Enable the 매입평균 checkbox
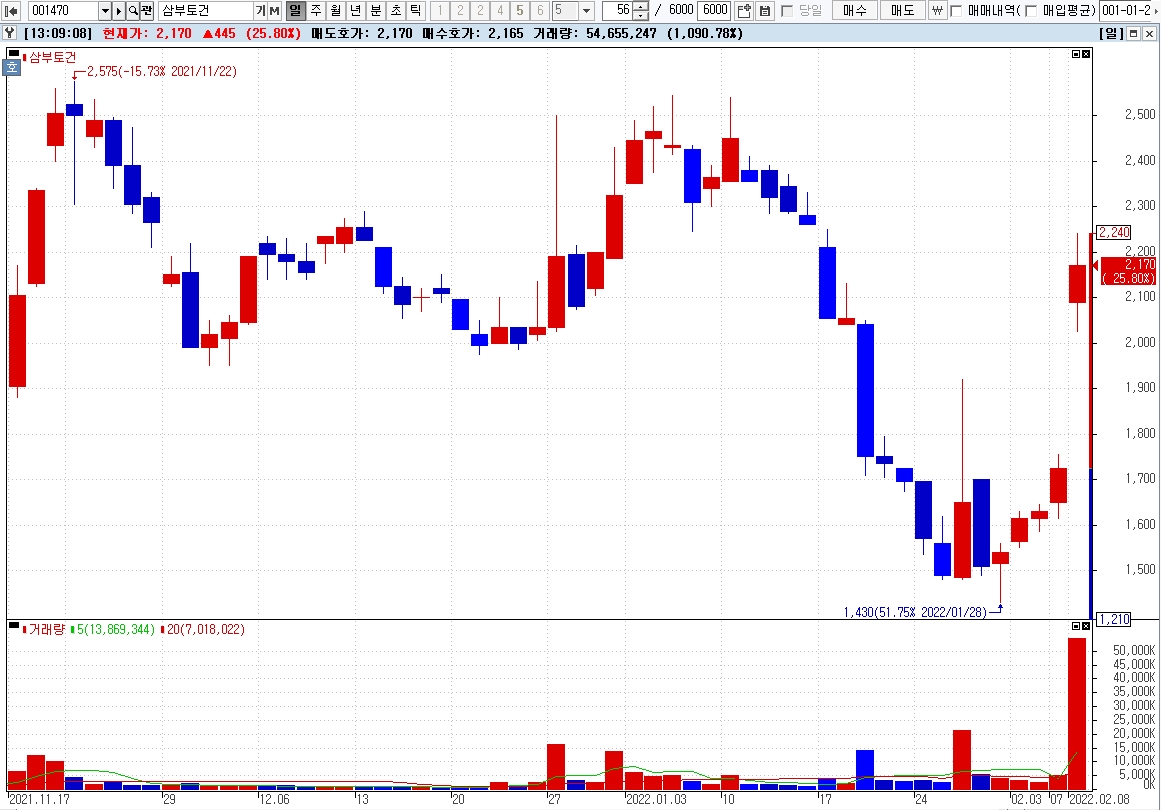 [1031, 10]
